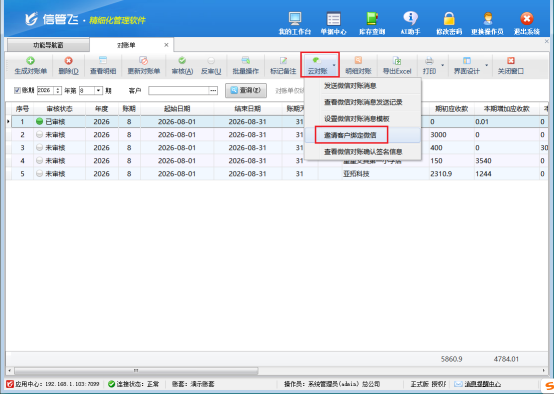Click 批量操作 in the toolbar
554x394 pixels.
(246, 66)
